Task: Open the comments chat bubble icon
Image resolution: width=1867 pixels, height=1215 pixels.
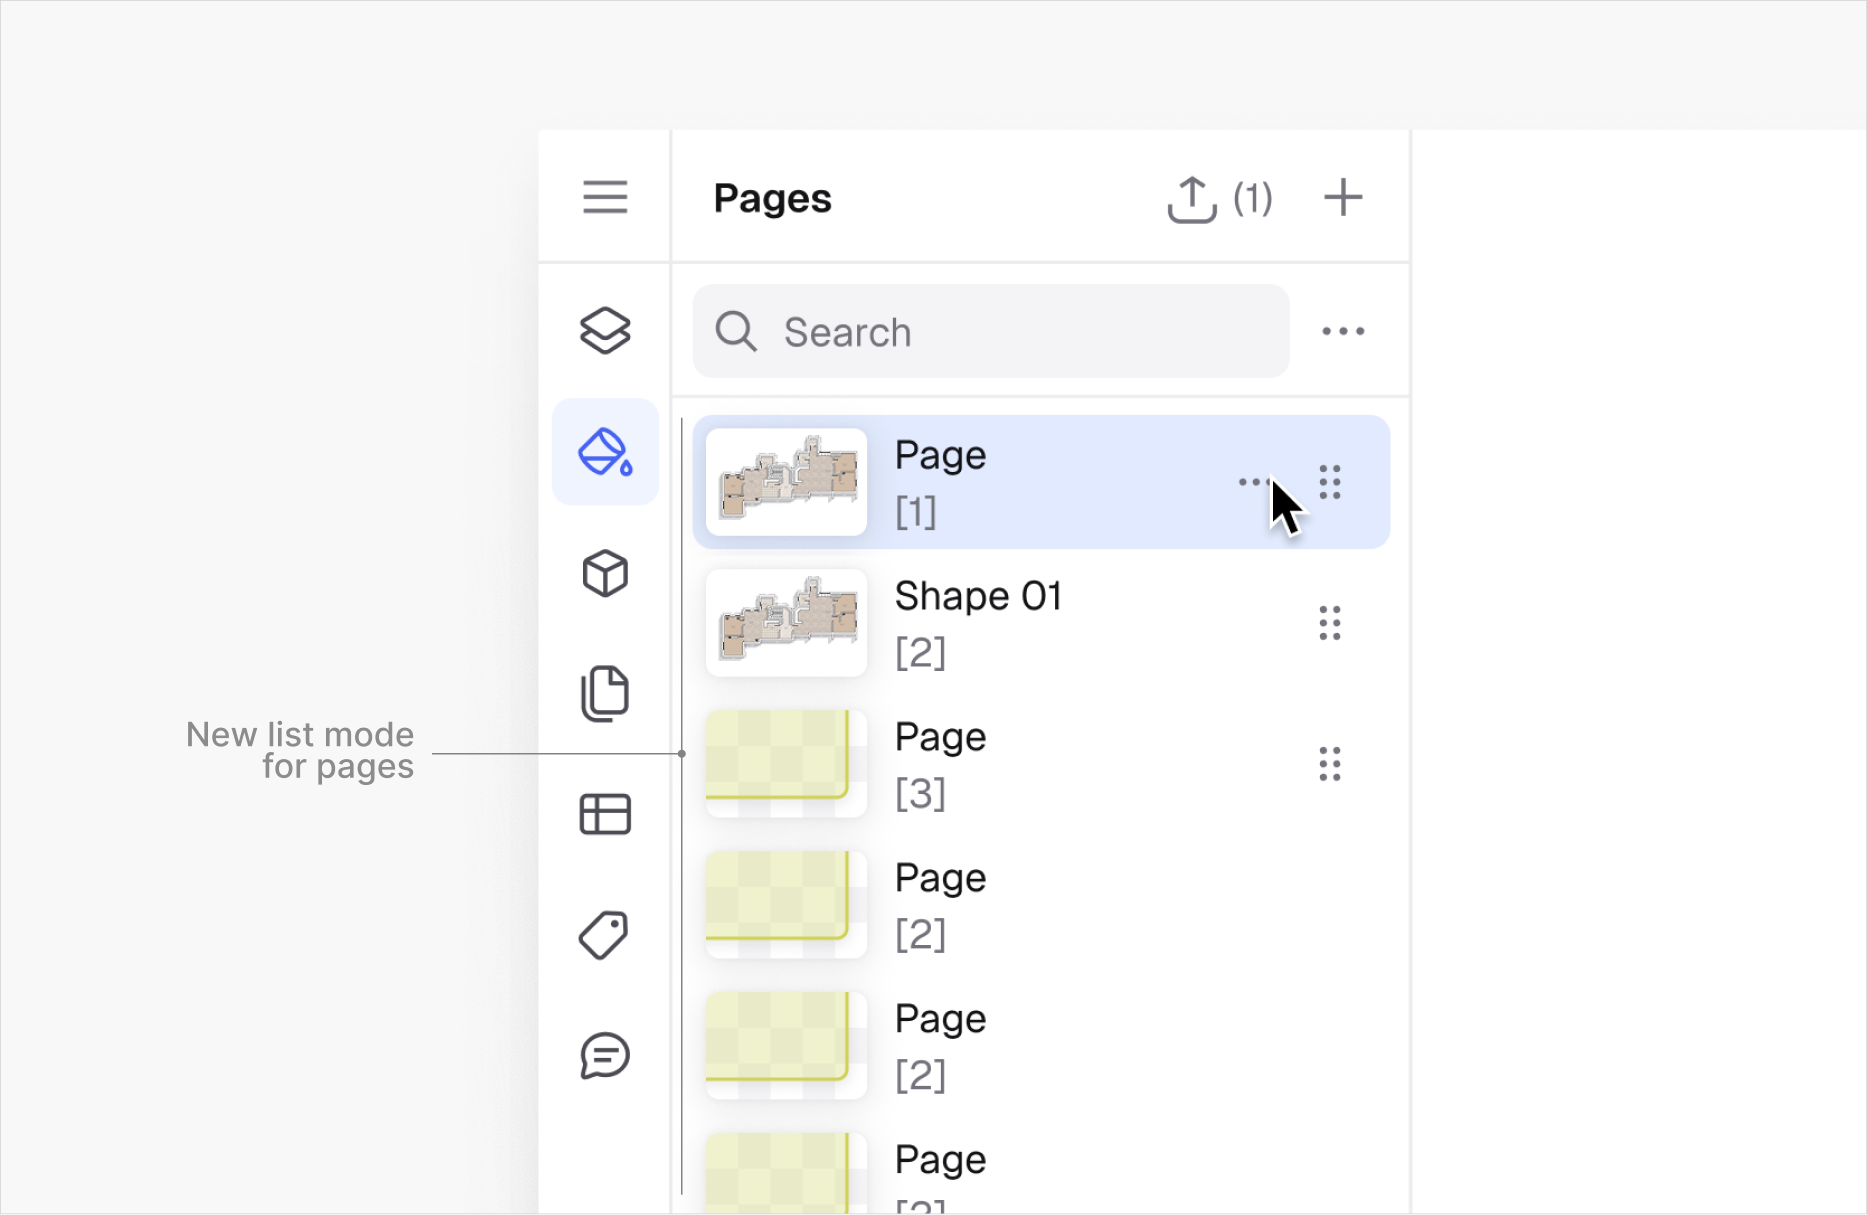Action: (605, 1056)
